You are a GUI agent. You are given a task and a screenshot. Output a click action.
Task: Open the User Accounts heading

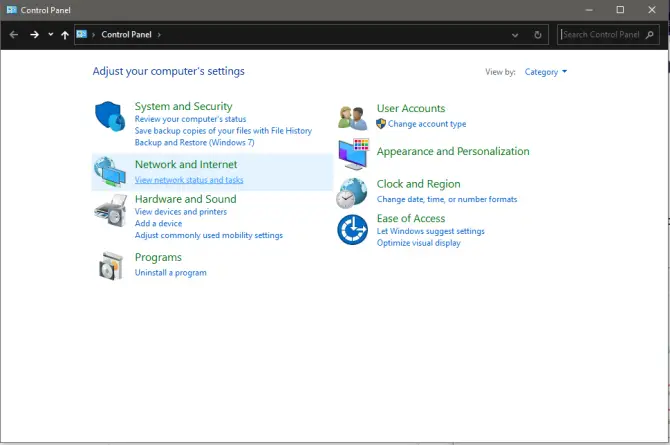click(x=411, y=109)
